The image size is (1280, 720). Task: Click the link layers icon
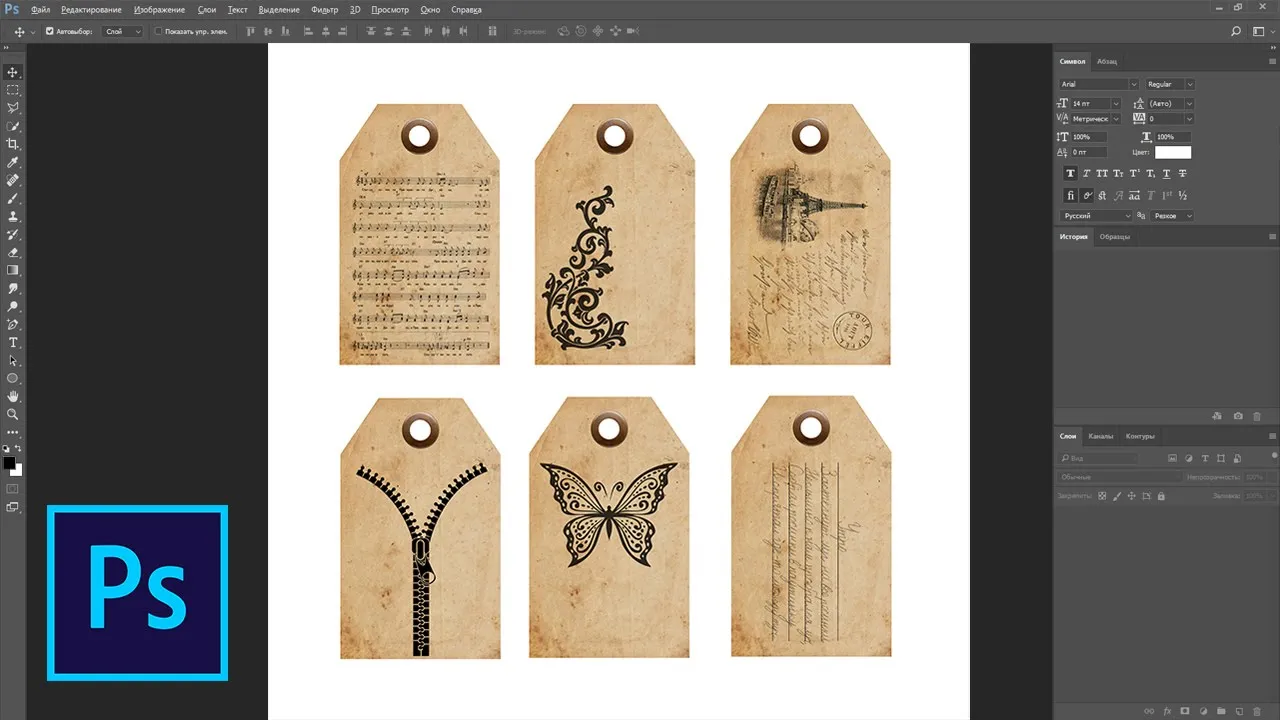tap(1149, 711)
